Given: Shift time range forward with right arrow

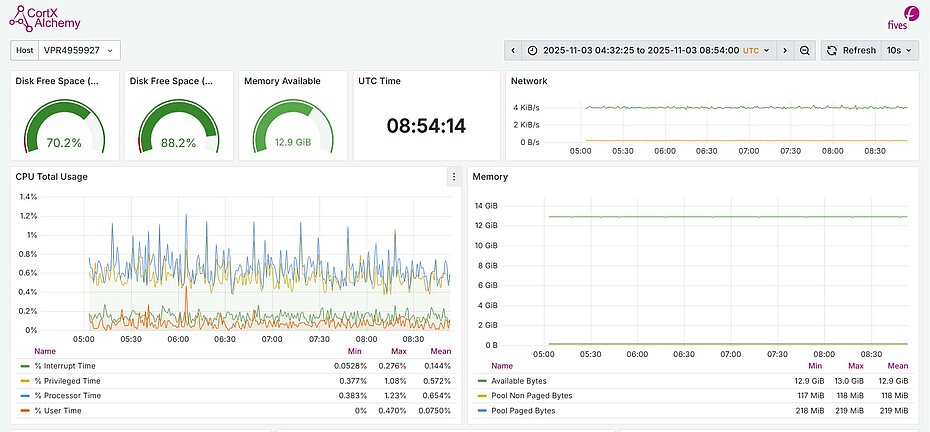Looking at the screenshot, I should click(785, 50).
